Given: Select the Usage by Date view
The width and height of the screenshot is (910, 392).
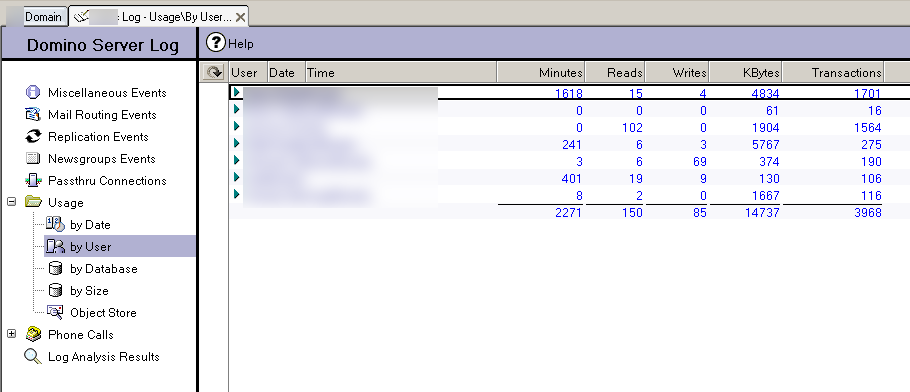Looking at the screenshot, I should (90, 225).
